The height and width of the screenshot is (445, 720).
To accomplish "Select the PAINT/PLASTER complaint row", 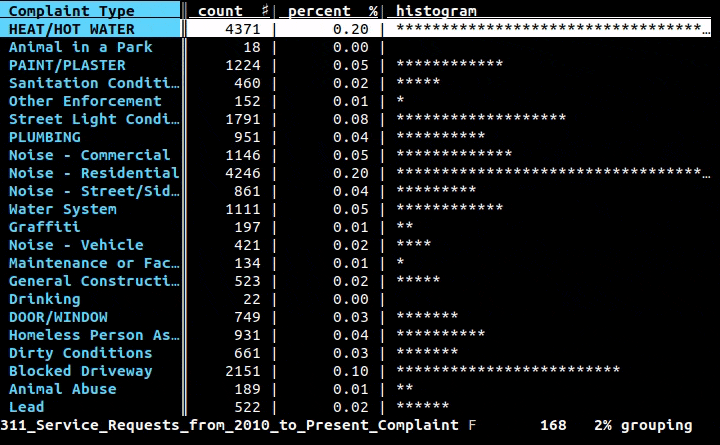I will [x=355, y=65].
